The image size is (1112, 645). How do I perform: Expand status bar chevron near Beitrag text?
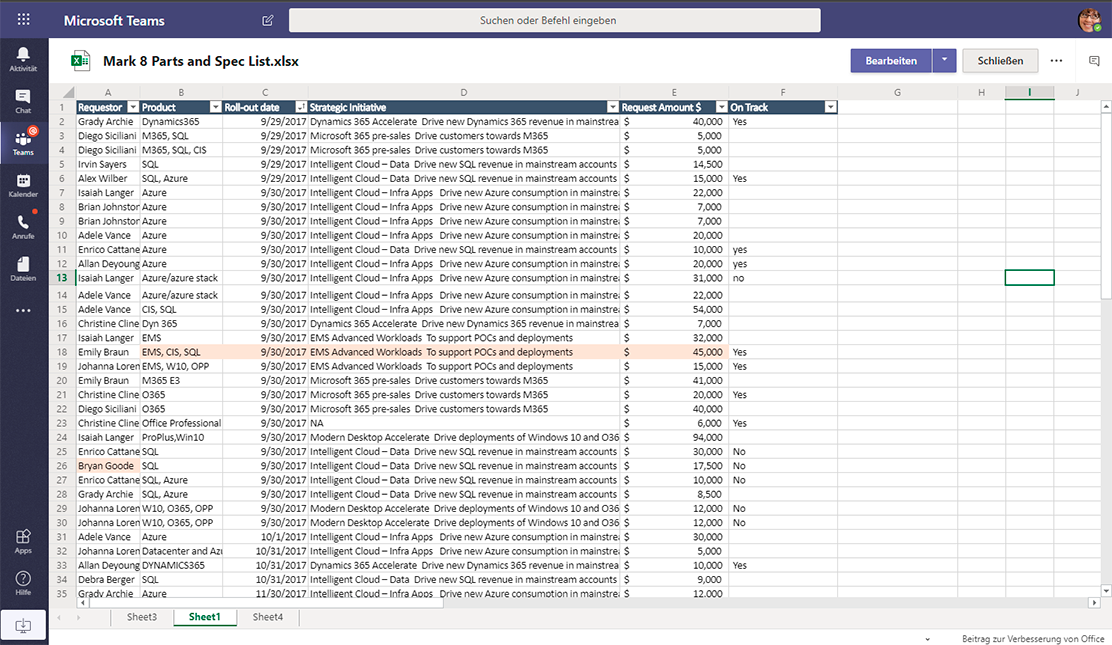[x=928, y=639]
